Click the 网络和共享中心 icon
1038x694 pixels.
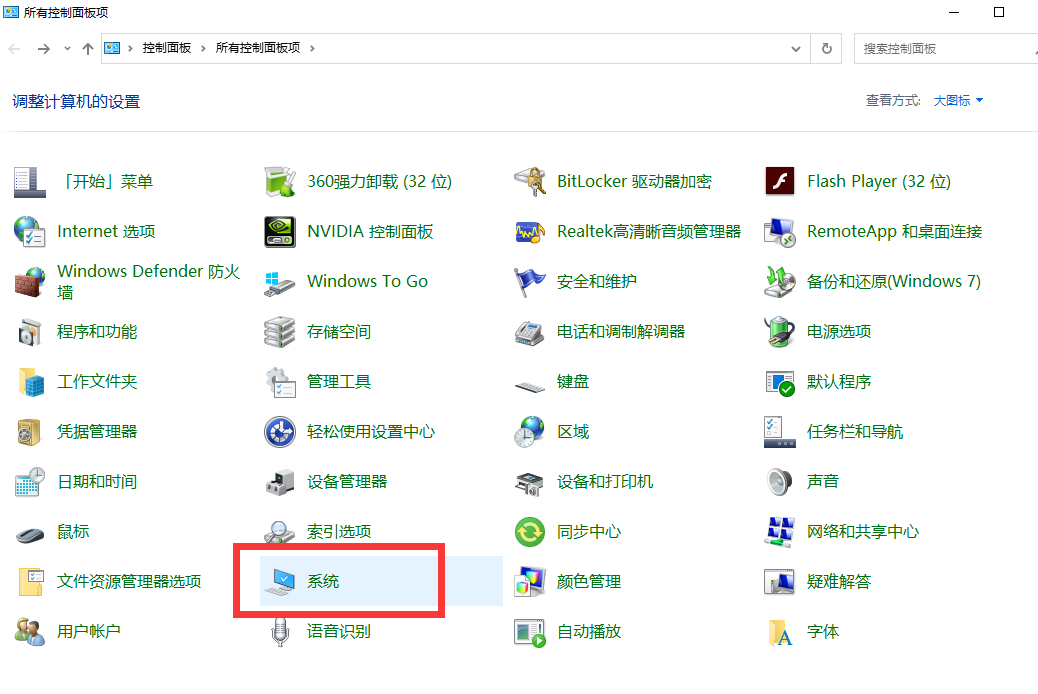[x=780, y=532]
